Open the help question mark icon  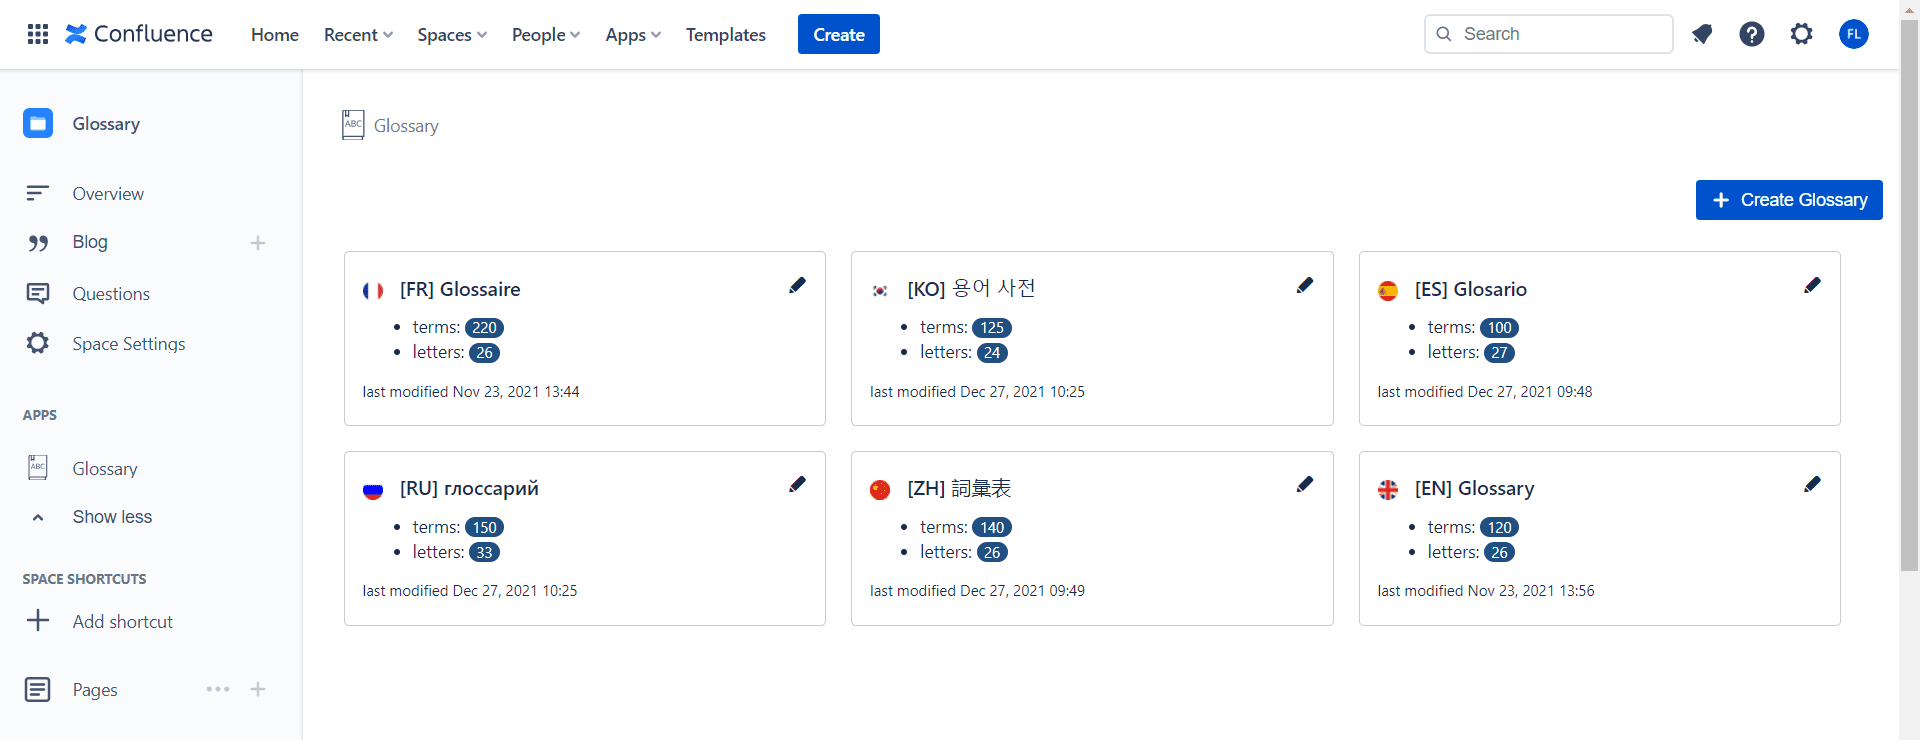(x=1752, y=34)
